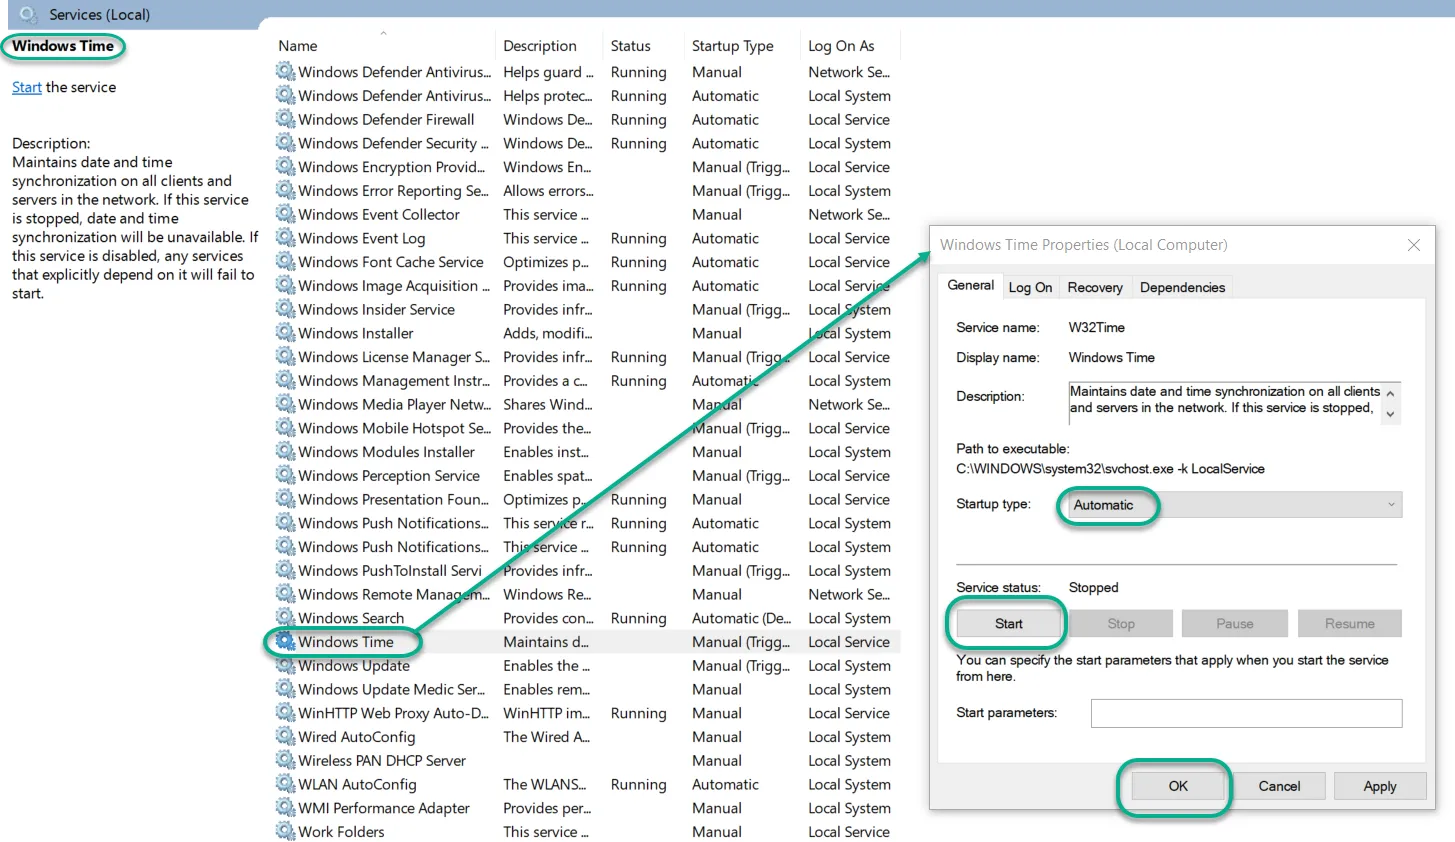The image size is (1455, 842).
Task: Click the Path to executable svchost.exe text
Action: (x=1110, y=468)
